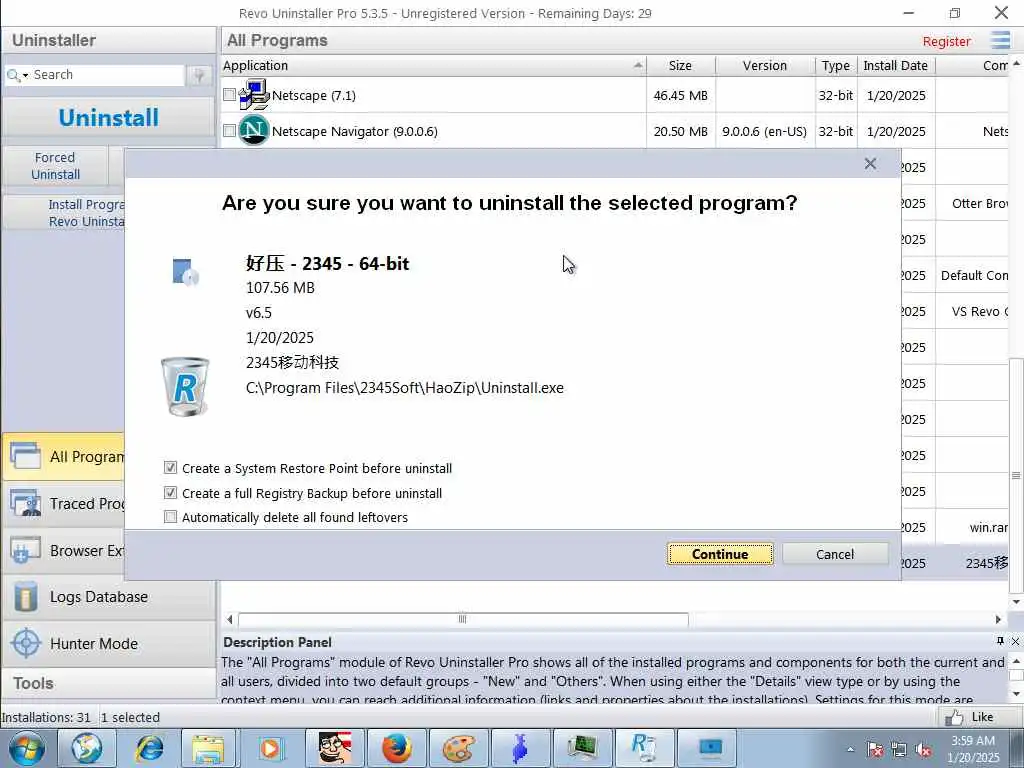
Task: Open the globe browser icon on the taskbar
Action: tap(87, 748)
